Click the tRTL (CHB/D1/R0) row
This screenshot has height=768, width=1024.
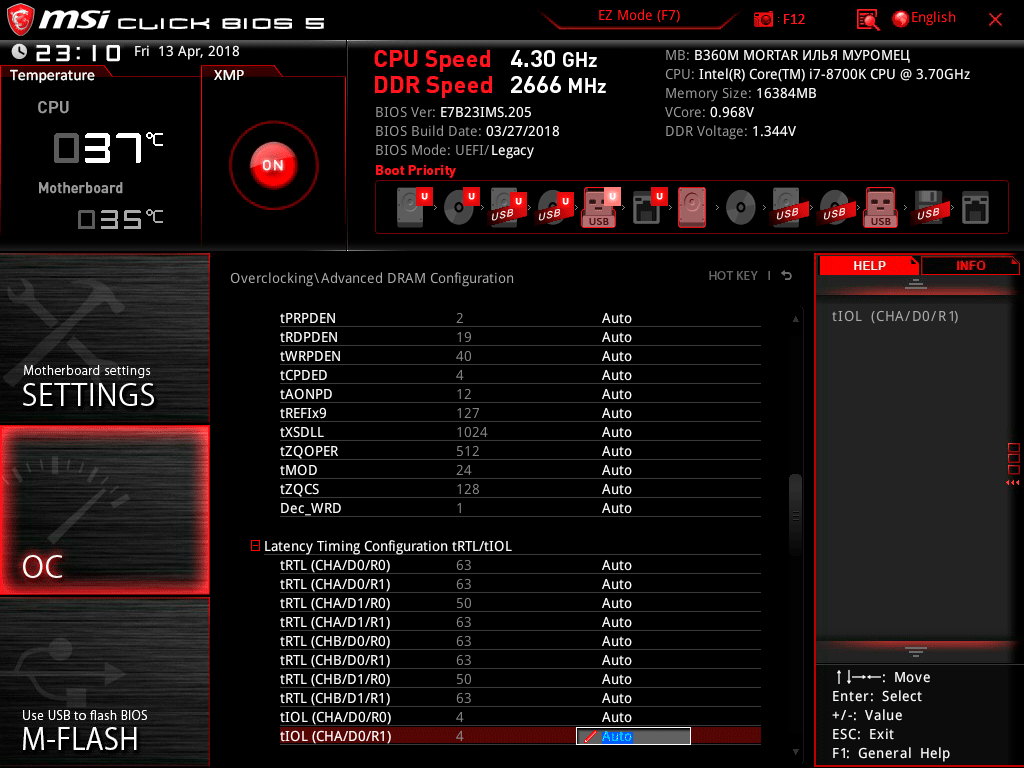[520, 679]
